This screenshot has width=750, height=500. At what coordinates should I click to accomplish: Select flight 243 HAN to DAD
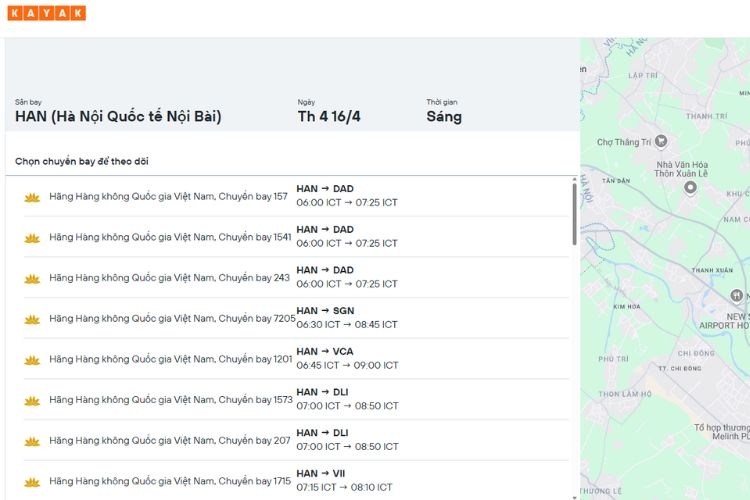coord(296,278)
